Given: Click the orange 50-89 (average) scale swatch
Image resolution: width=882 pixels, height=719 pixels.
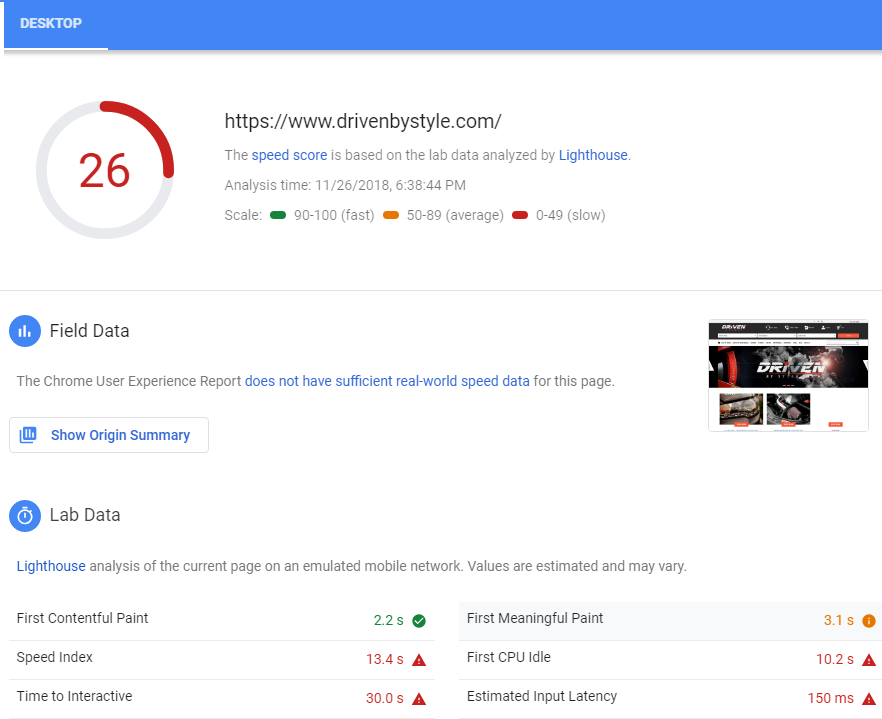Looking at the screenshot, I should pyautogui.click(x=391, y=215).
